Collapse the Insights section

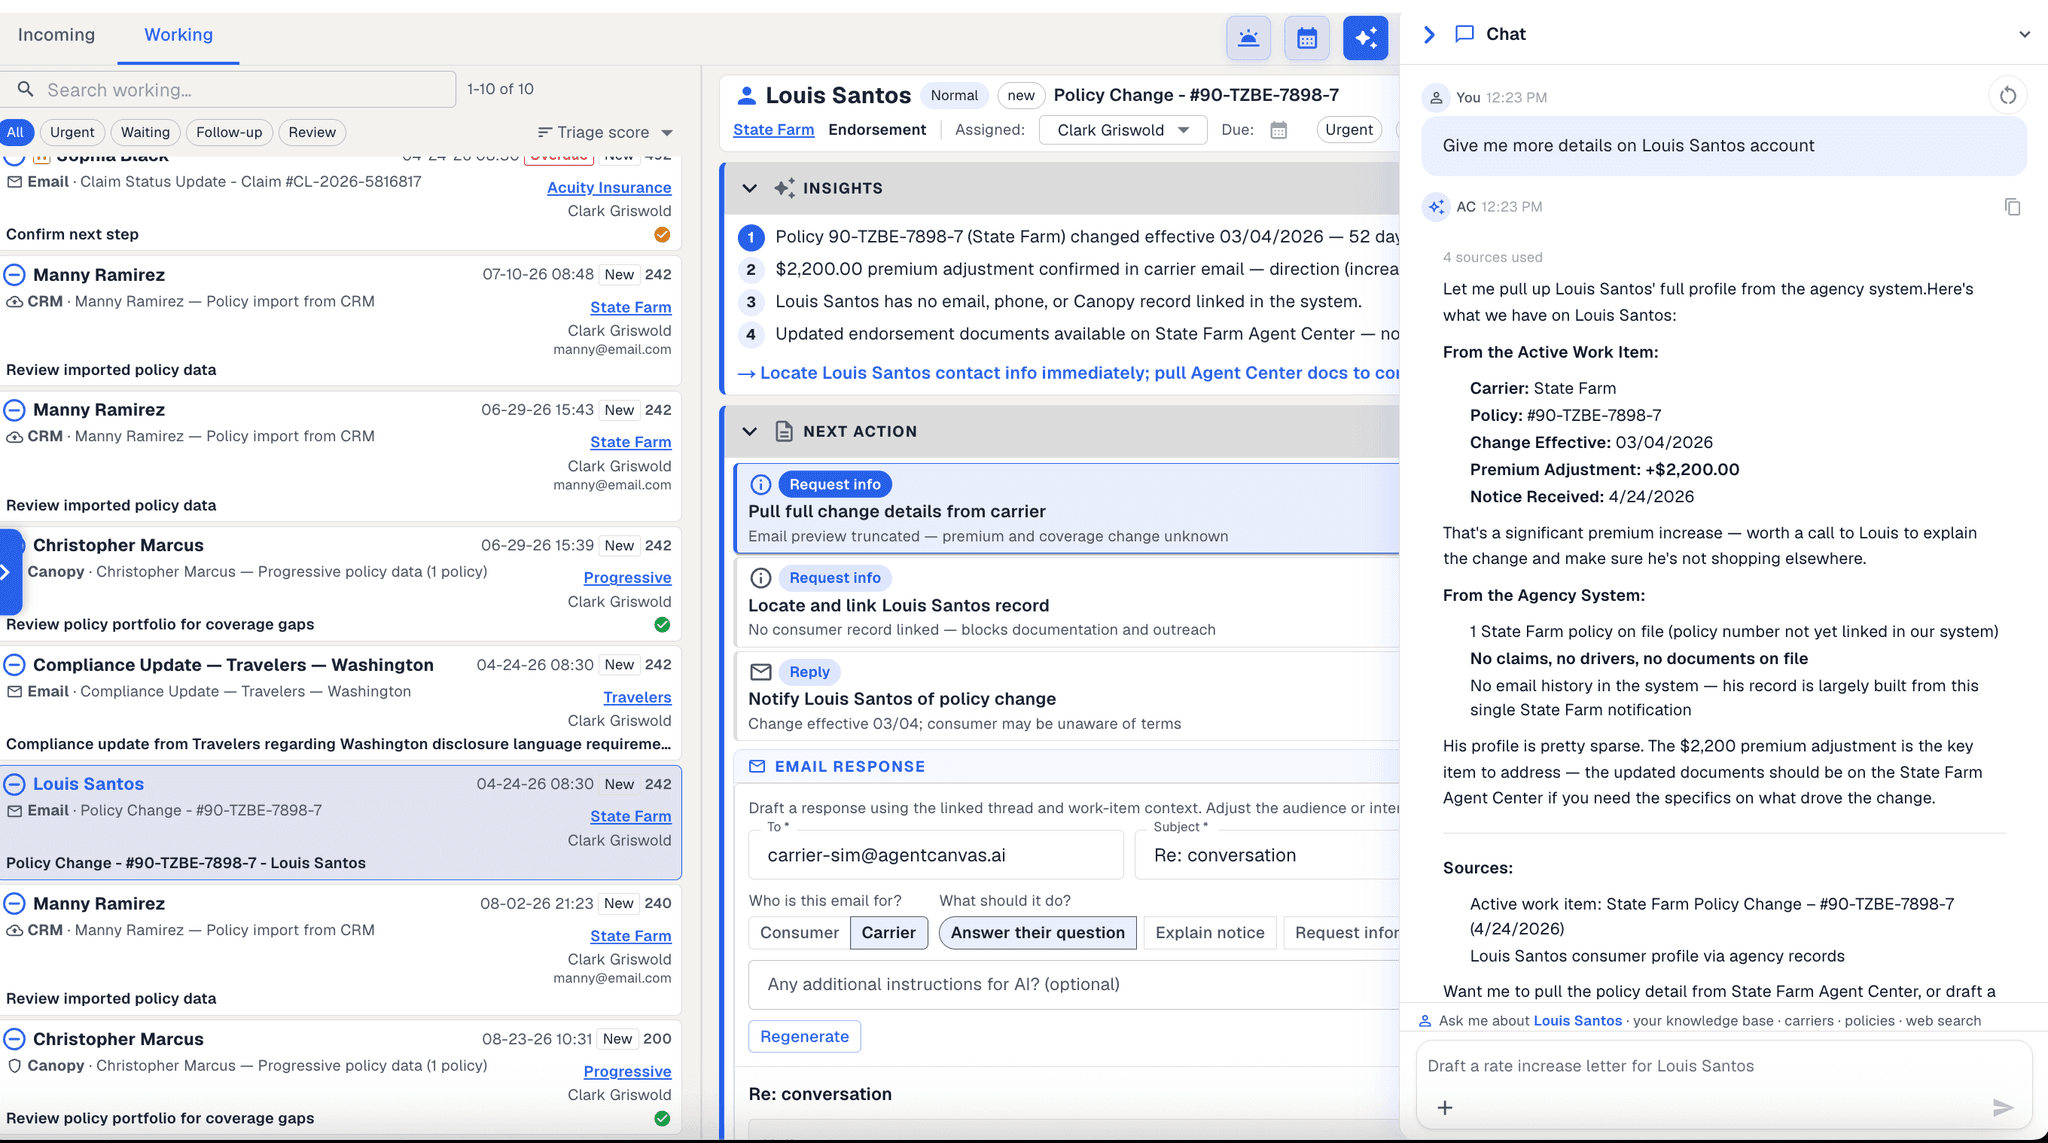coord(749,188)
